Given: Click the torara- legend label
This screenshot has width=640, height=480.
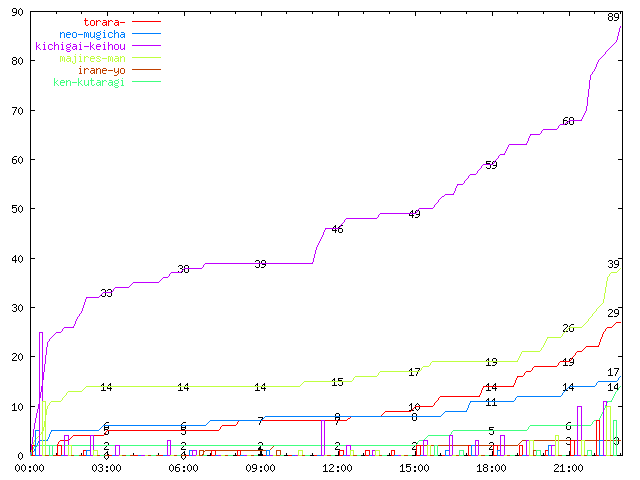Looking at the screenshot, I should pos(105,21).
